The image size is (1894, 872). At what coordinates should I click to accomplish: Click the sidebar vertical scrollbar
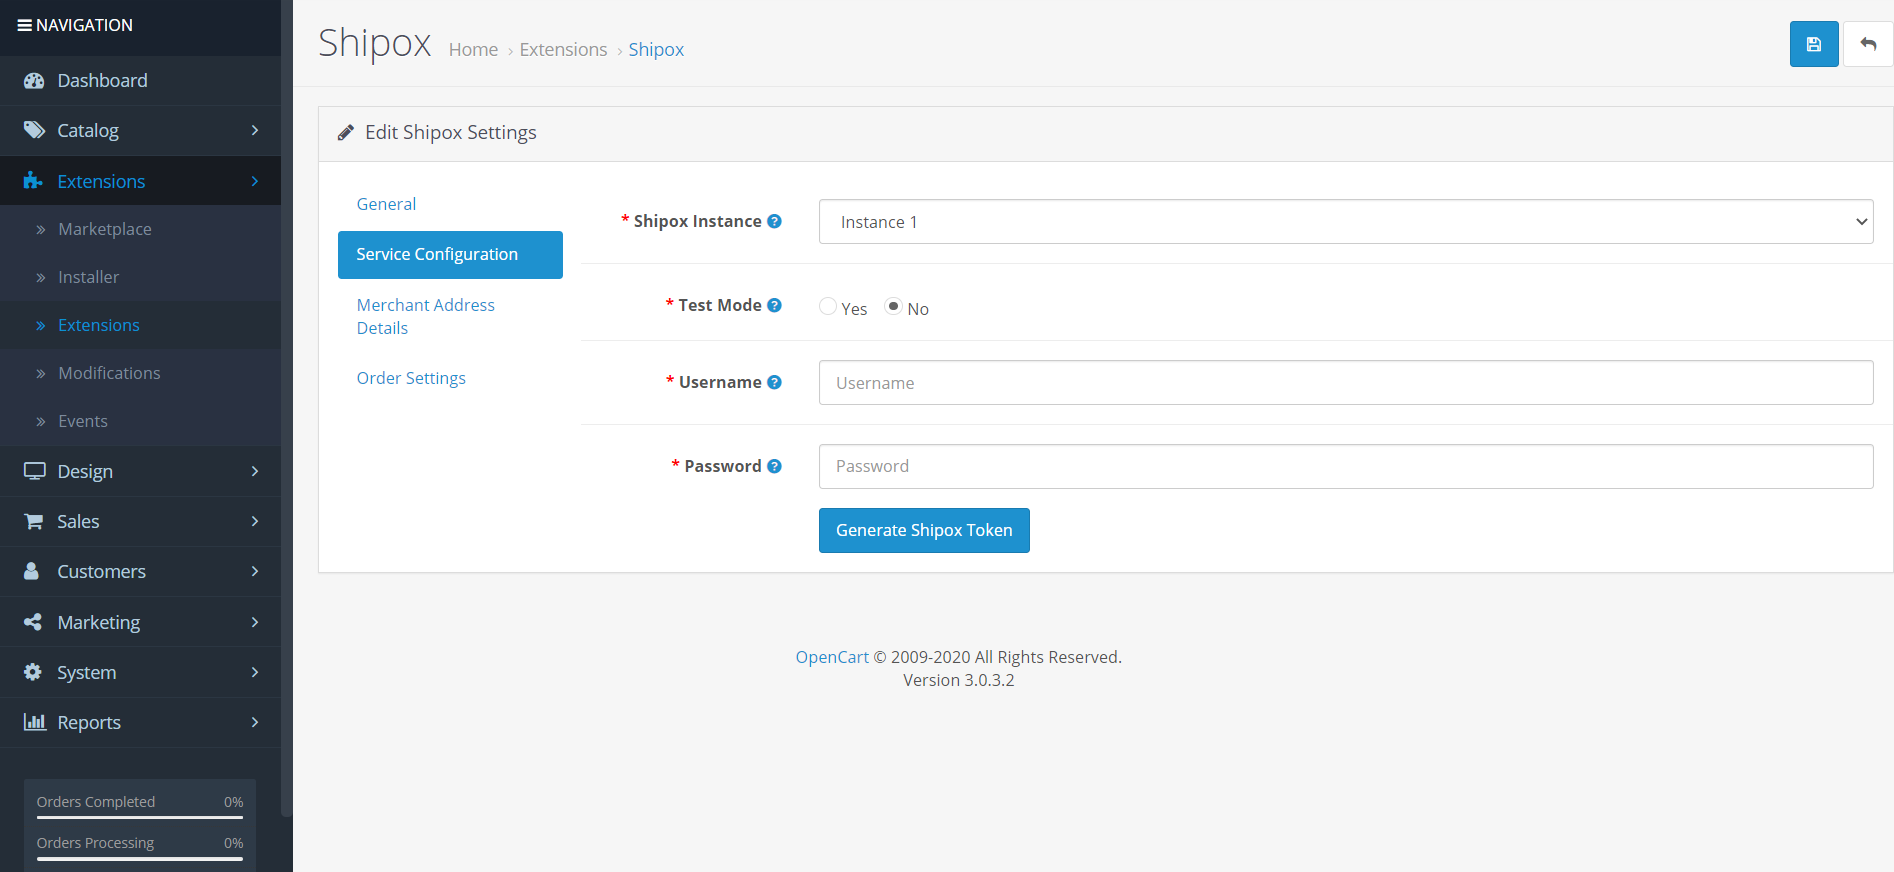coord(287,409)
